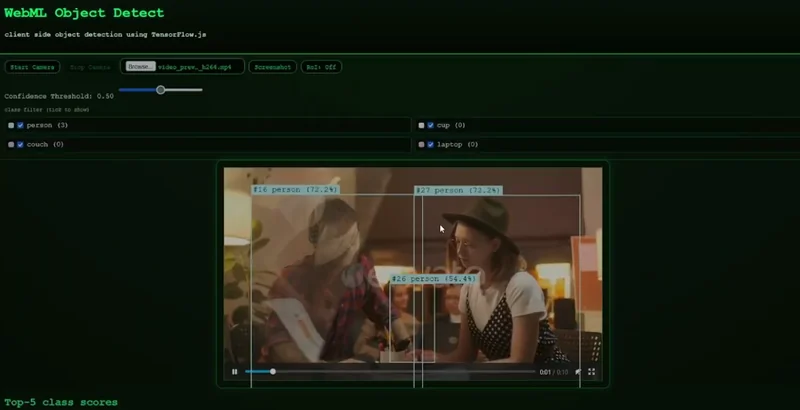Click the laptop class color swatch
This screenshot has height=410, width=800.
pos(421,145)
